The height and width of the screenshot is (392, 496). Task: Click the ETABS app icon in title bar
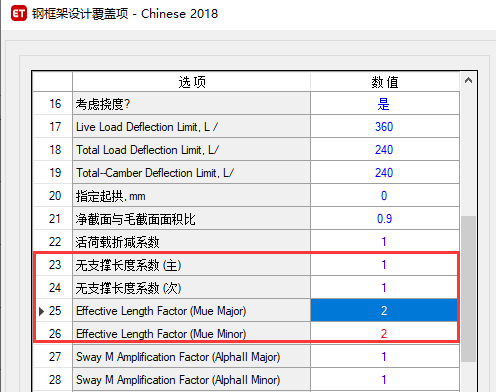[x=19, y=14]
